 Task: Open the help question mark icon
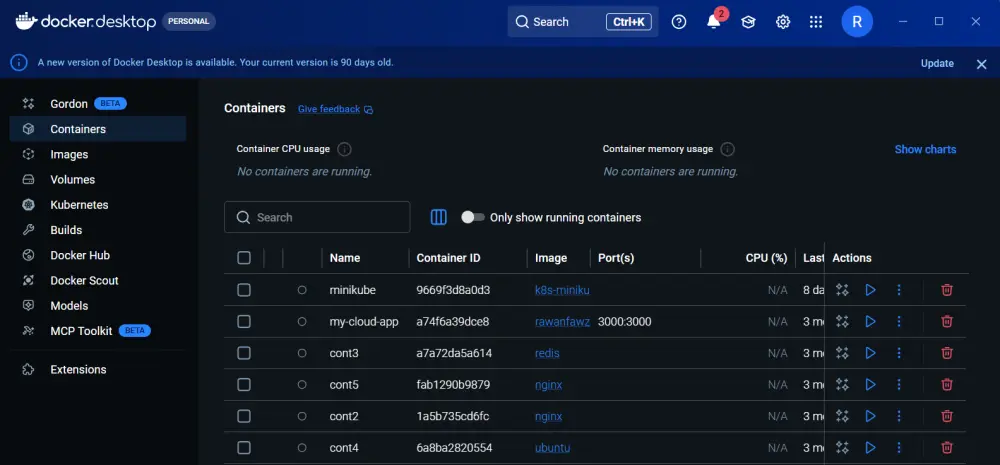(x=679, y=22)
